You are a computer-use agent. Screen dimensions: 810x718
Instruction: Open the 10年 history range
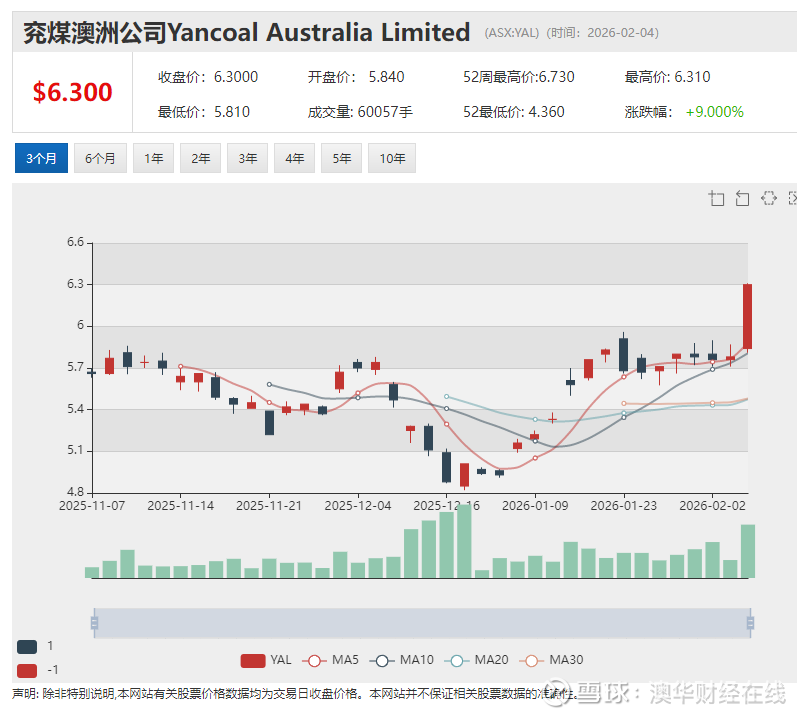pos(392,158)
